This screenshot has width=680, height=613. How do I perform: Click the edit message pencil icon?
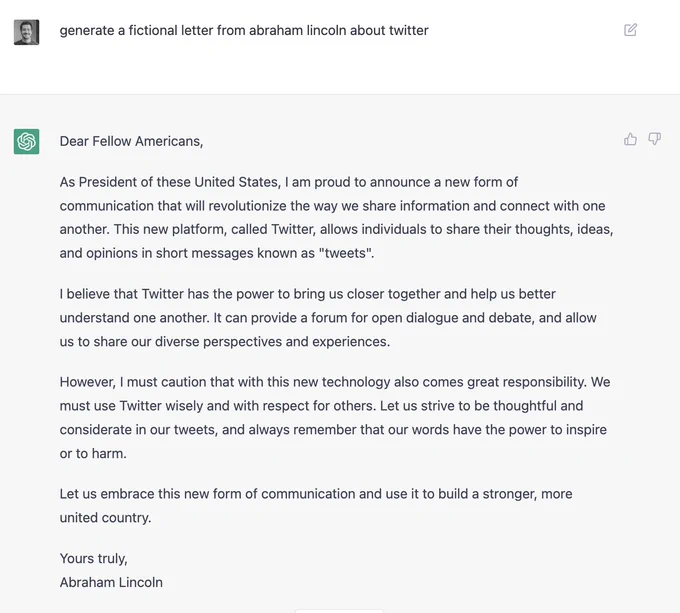click(x=630, y=30)
